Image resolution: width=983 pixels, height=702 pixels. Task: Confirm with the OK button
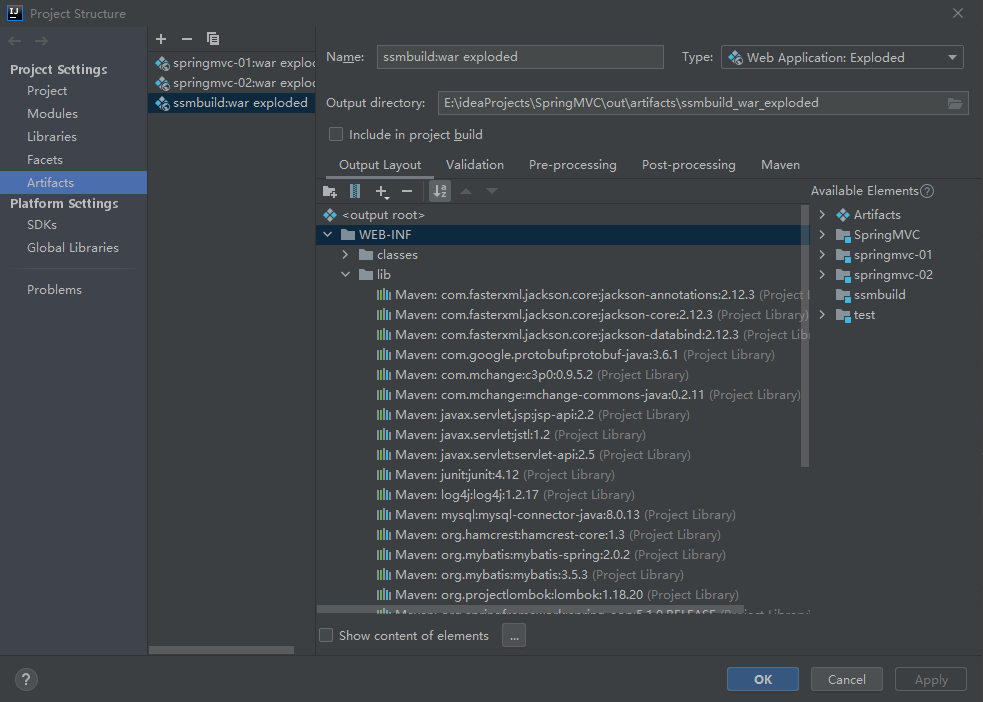tap(763, 679)
